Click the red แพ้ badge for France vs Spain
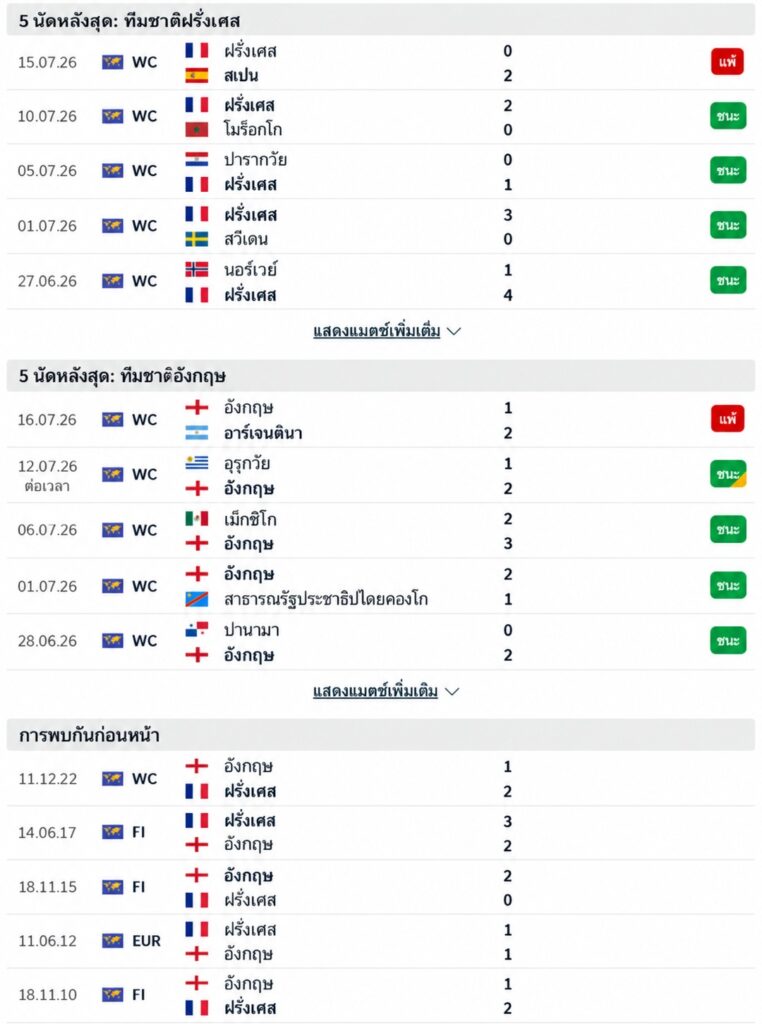Screen dimensions: 762x1024 point(727,62)
